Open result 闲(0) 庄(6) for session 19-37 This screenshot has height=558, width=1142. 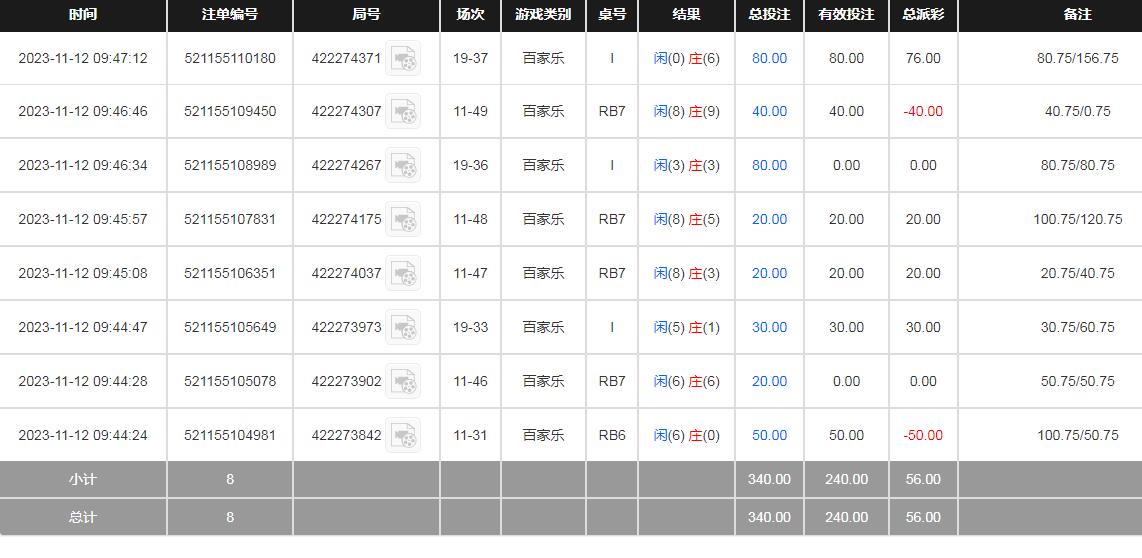click(x=686, y=59)
